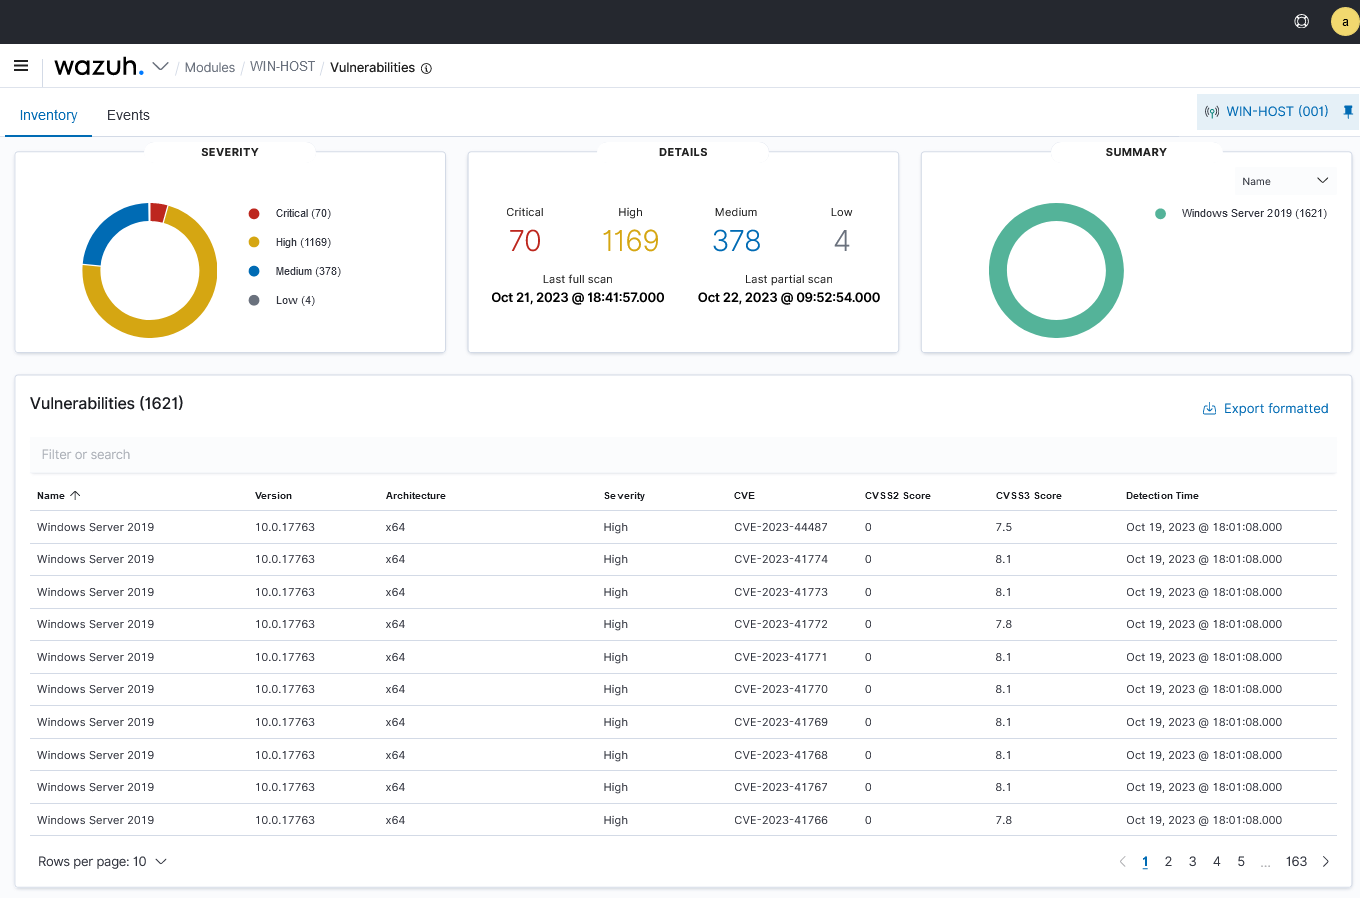Viewport: 1360px width, 898px height.
Task: Sort by CVSS3 Score column header
Action: click(1029, 496)
